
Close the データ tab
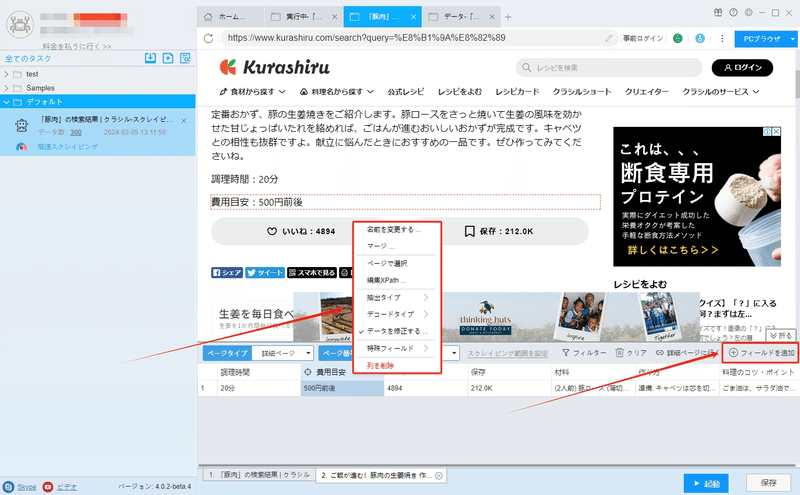[x=492, y=17]
